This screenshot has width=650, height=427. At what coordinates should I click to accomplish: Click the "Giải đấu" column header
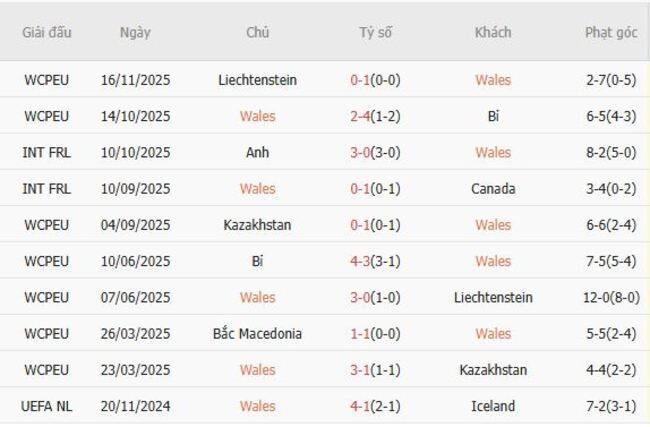click(47, 32)
